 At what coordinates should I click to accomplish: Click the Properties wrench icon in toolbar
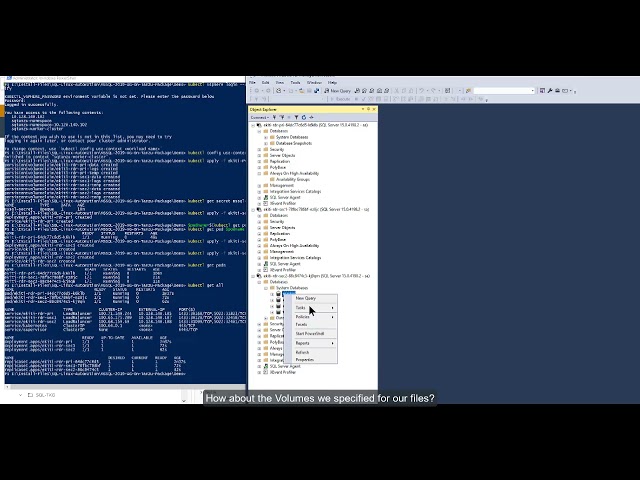(550, 91)
